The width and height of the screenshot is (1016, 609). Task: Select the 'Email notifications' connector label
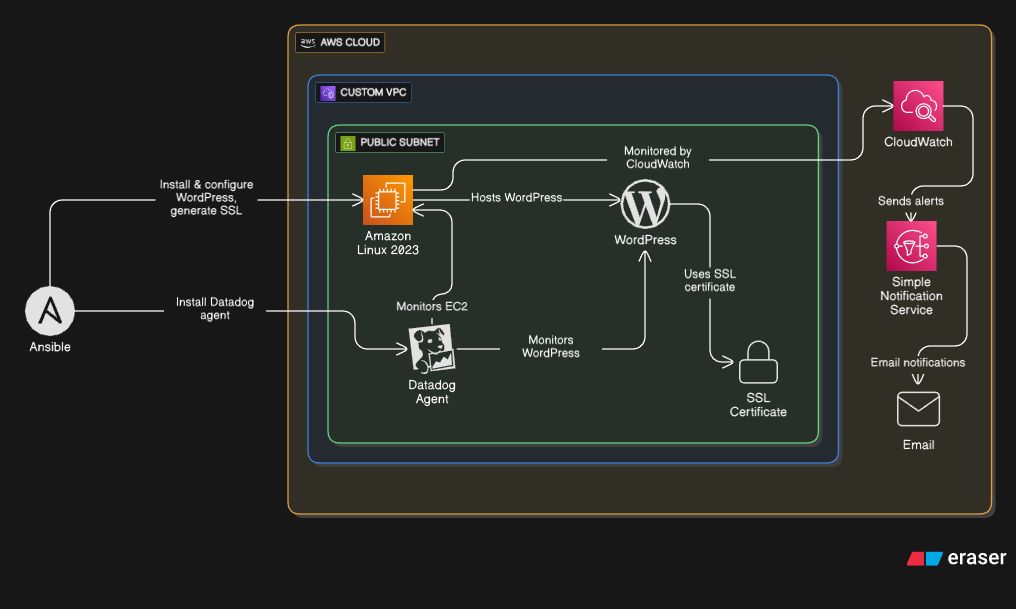click(x=918, y=362)
